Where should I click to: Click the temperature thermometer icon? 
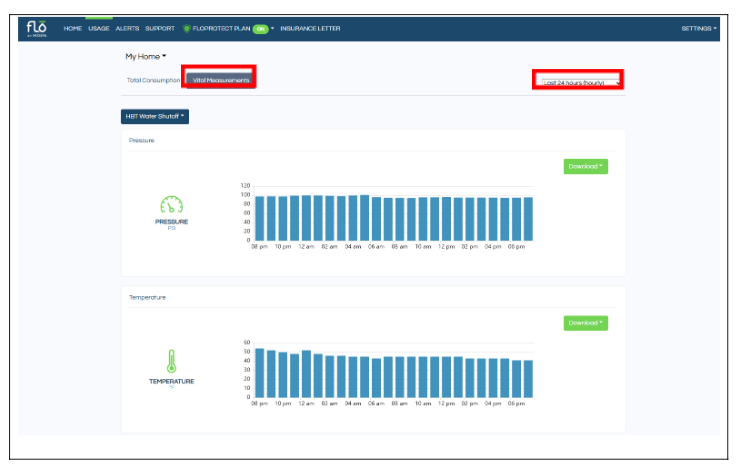click(x=172, y=361)
